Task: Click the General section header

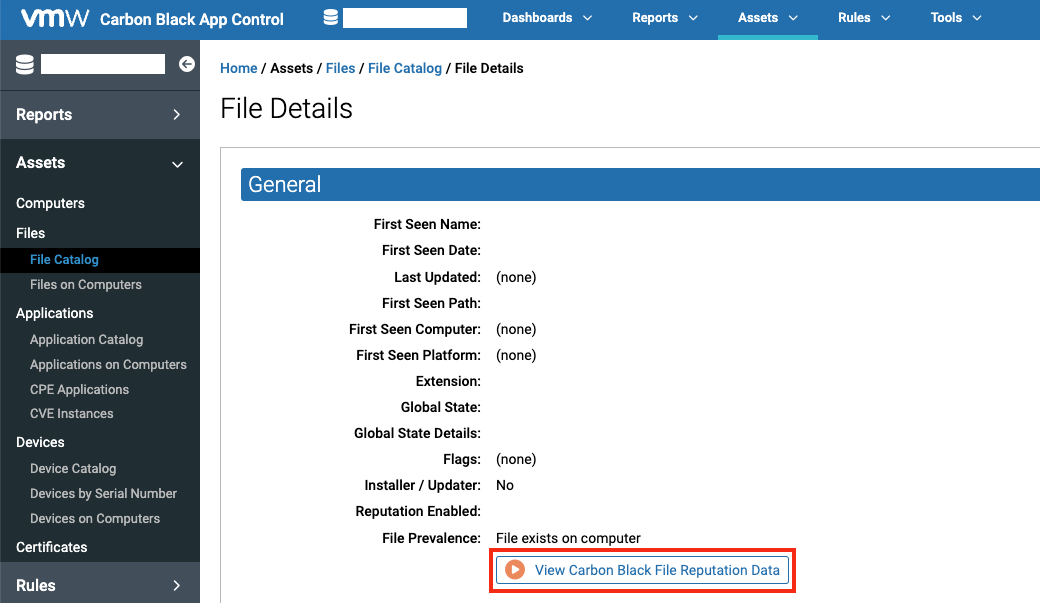Action: [x=640, y=184]
